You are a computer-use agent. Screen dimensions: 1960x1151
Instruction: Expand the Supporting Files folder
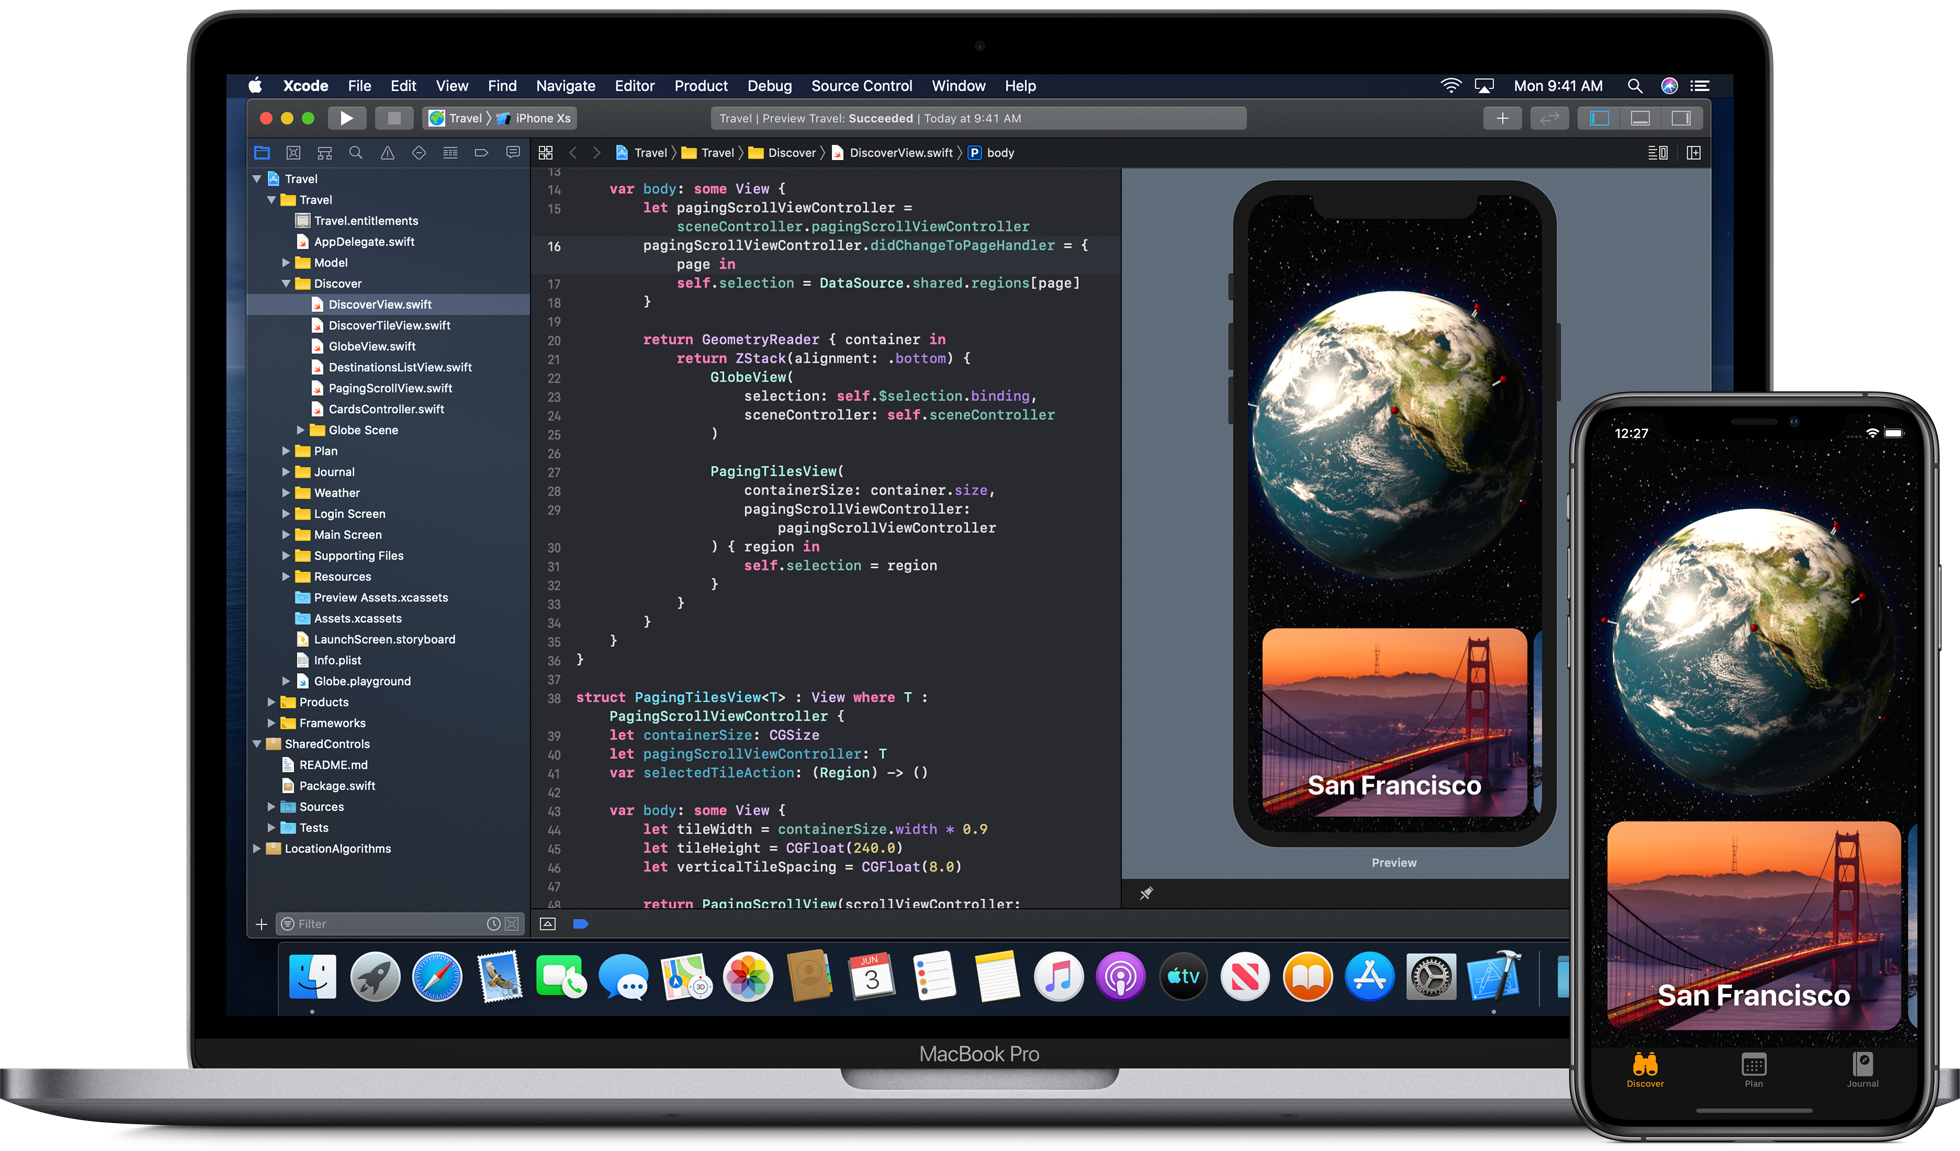pos(286,556)
